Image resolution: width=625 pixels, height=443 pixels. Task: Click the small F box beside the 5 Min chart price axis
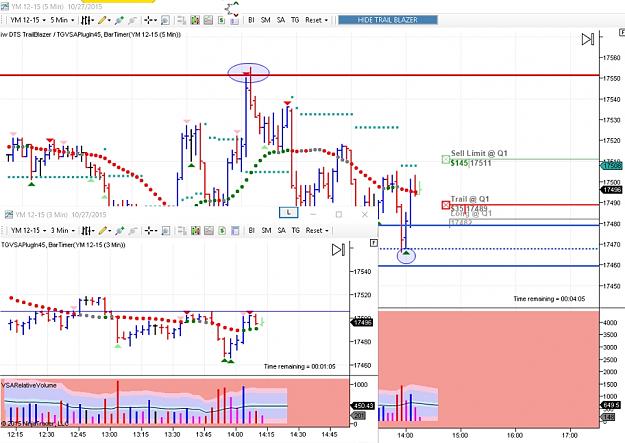(622, 32)
